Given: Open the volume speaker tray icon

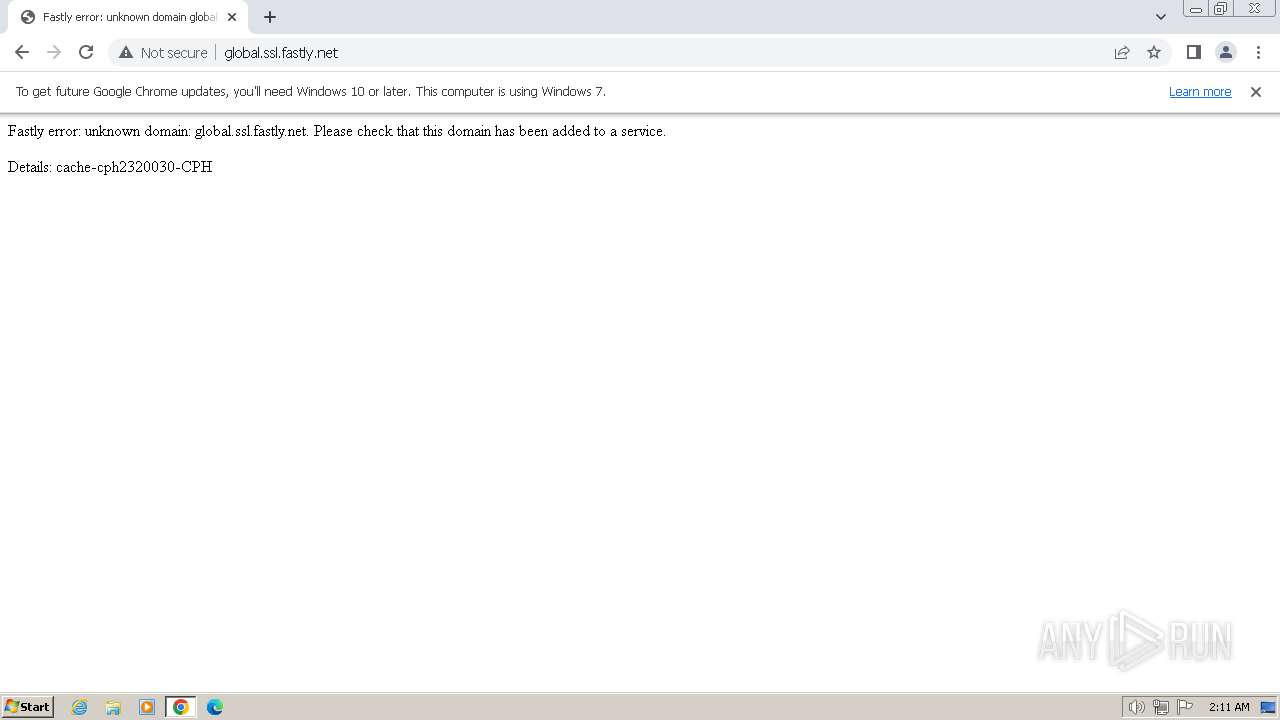Looking at the screenshot, I should [1136, 707].
